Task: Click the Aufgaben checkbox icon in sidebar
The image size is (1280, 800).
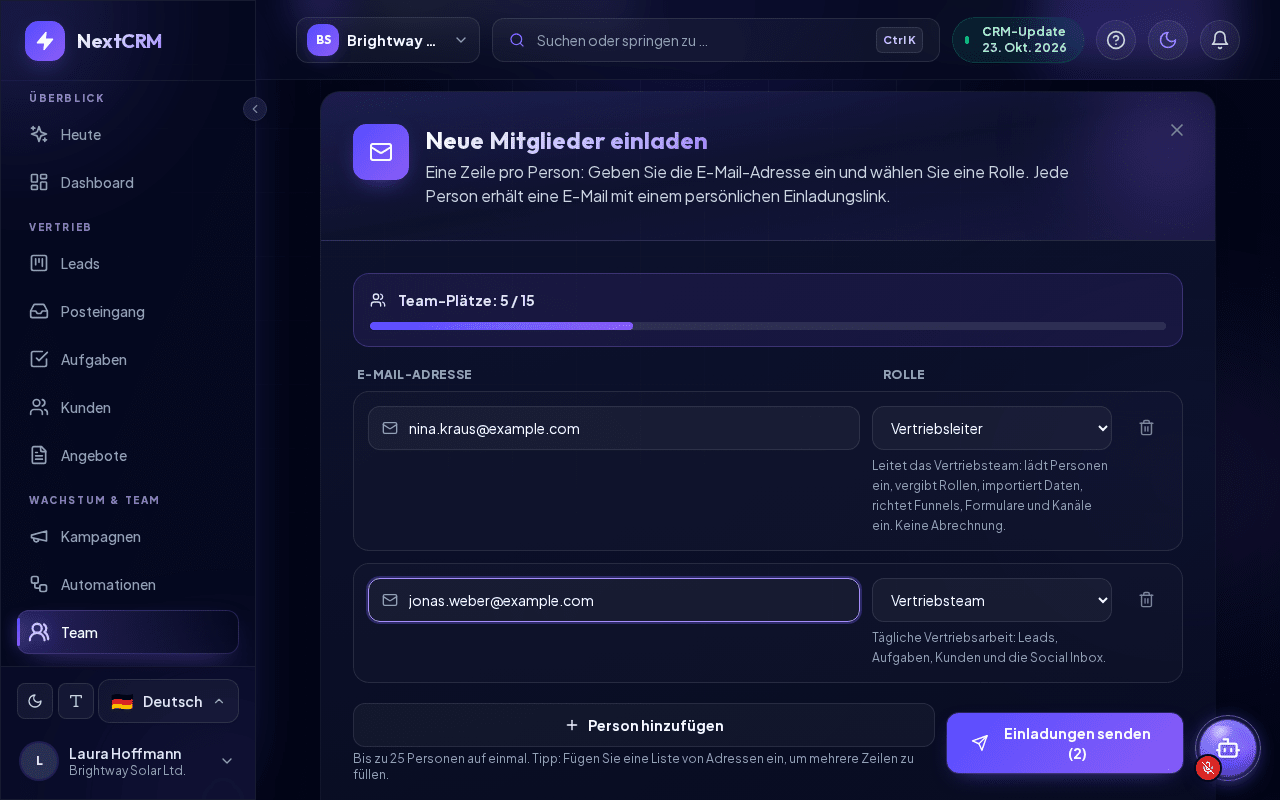Action: click(39, 359)
